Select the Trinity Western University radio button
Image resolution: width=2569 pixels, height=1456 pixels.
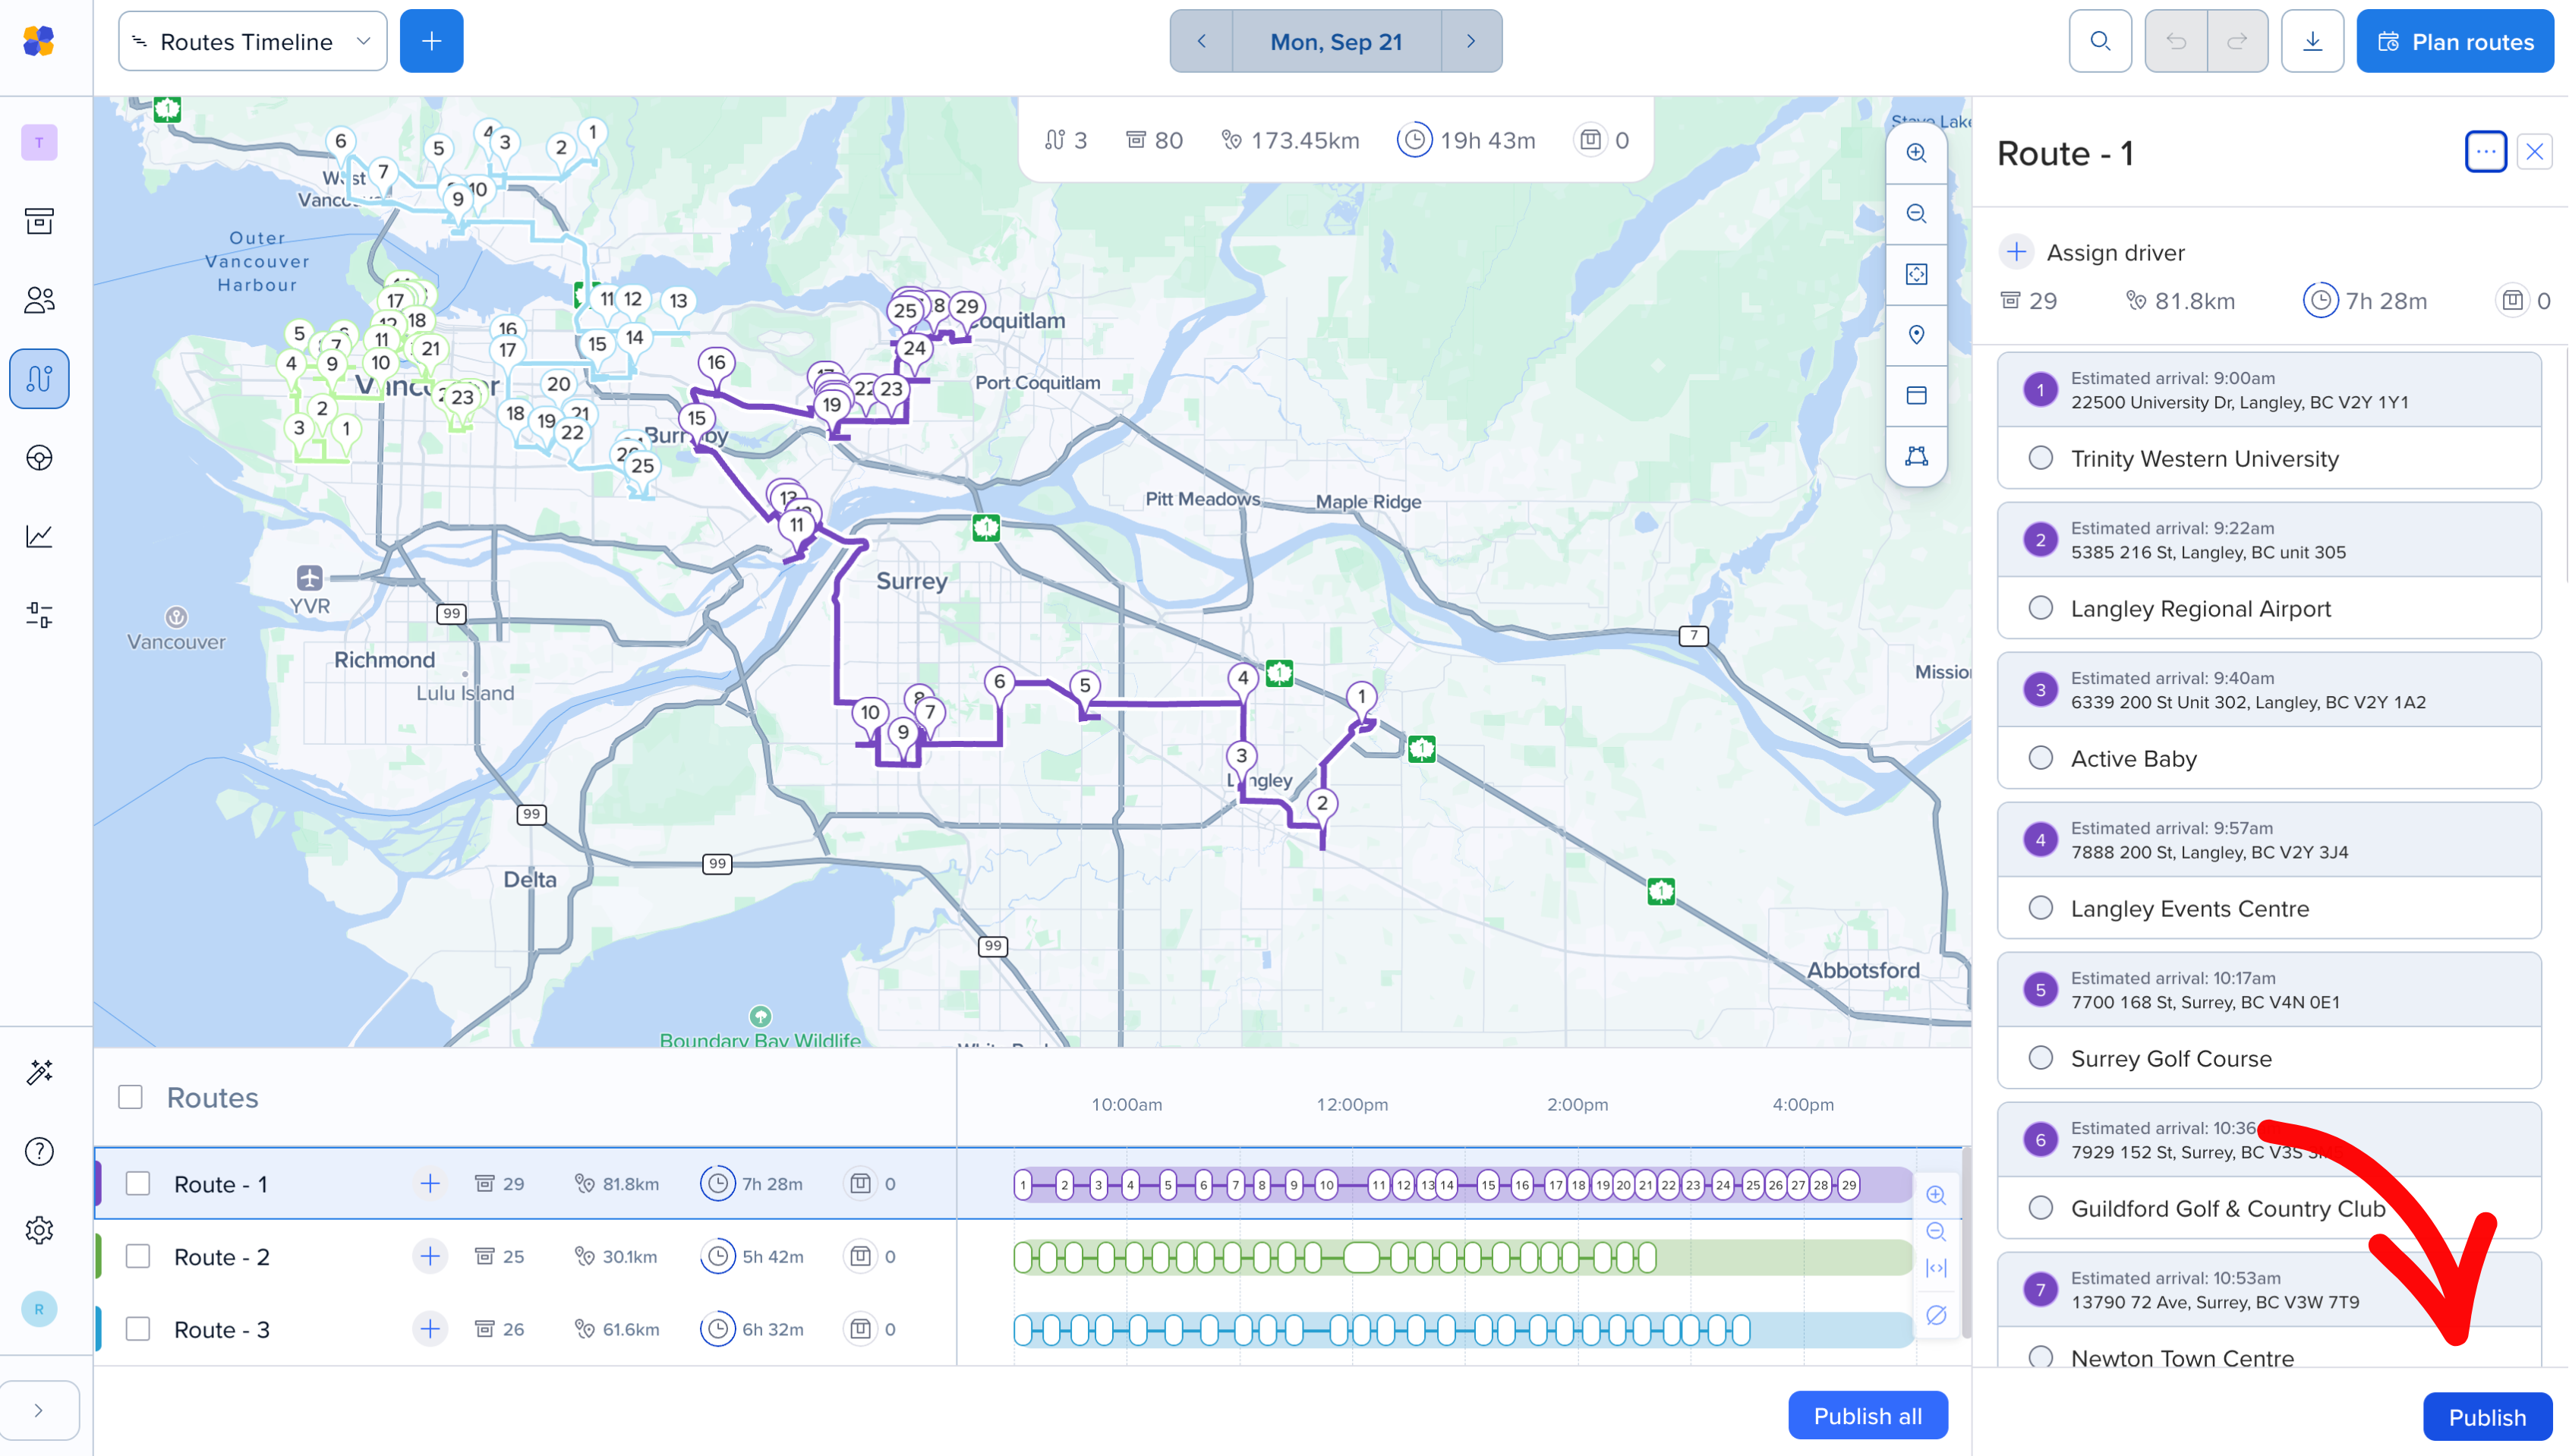[2040, 458]
